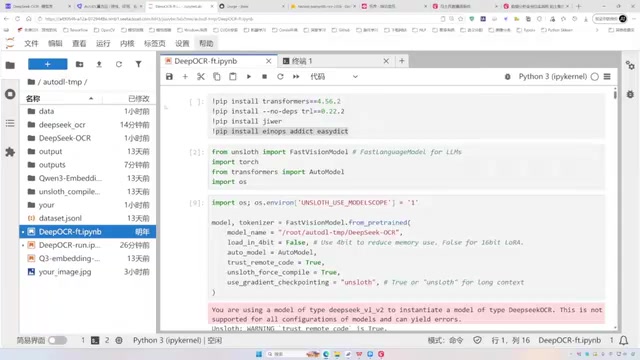
Task: Select DeepOCR-run notebook in file list
Action: coord(88,245)
